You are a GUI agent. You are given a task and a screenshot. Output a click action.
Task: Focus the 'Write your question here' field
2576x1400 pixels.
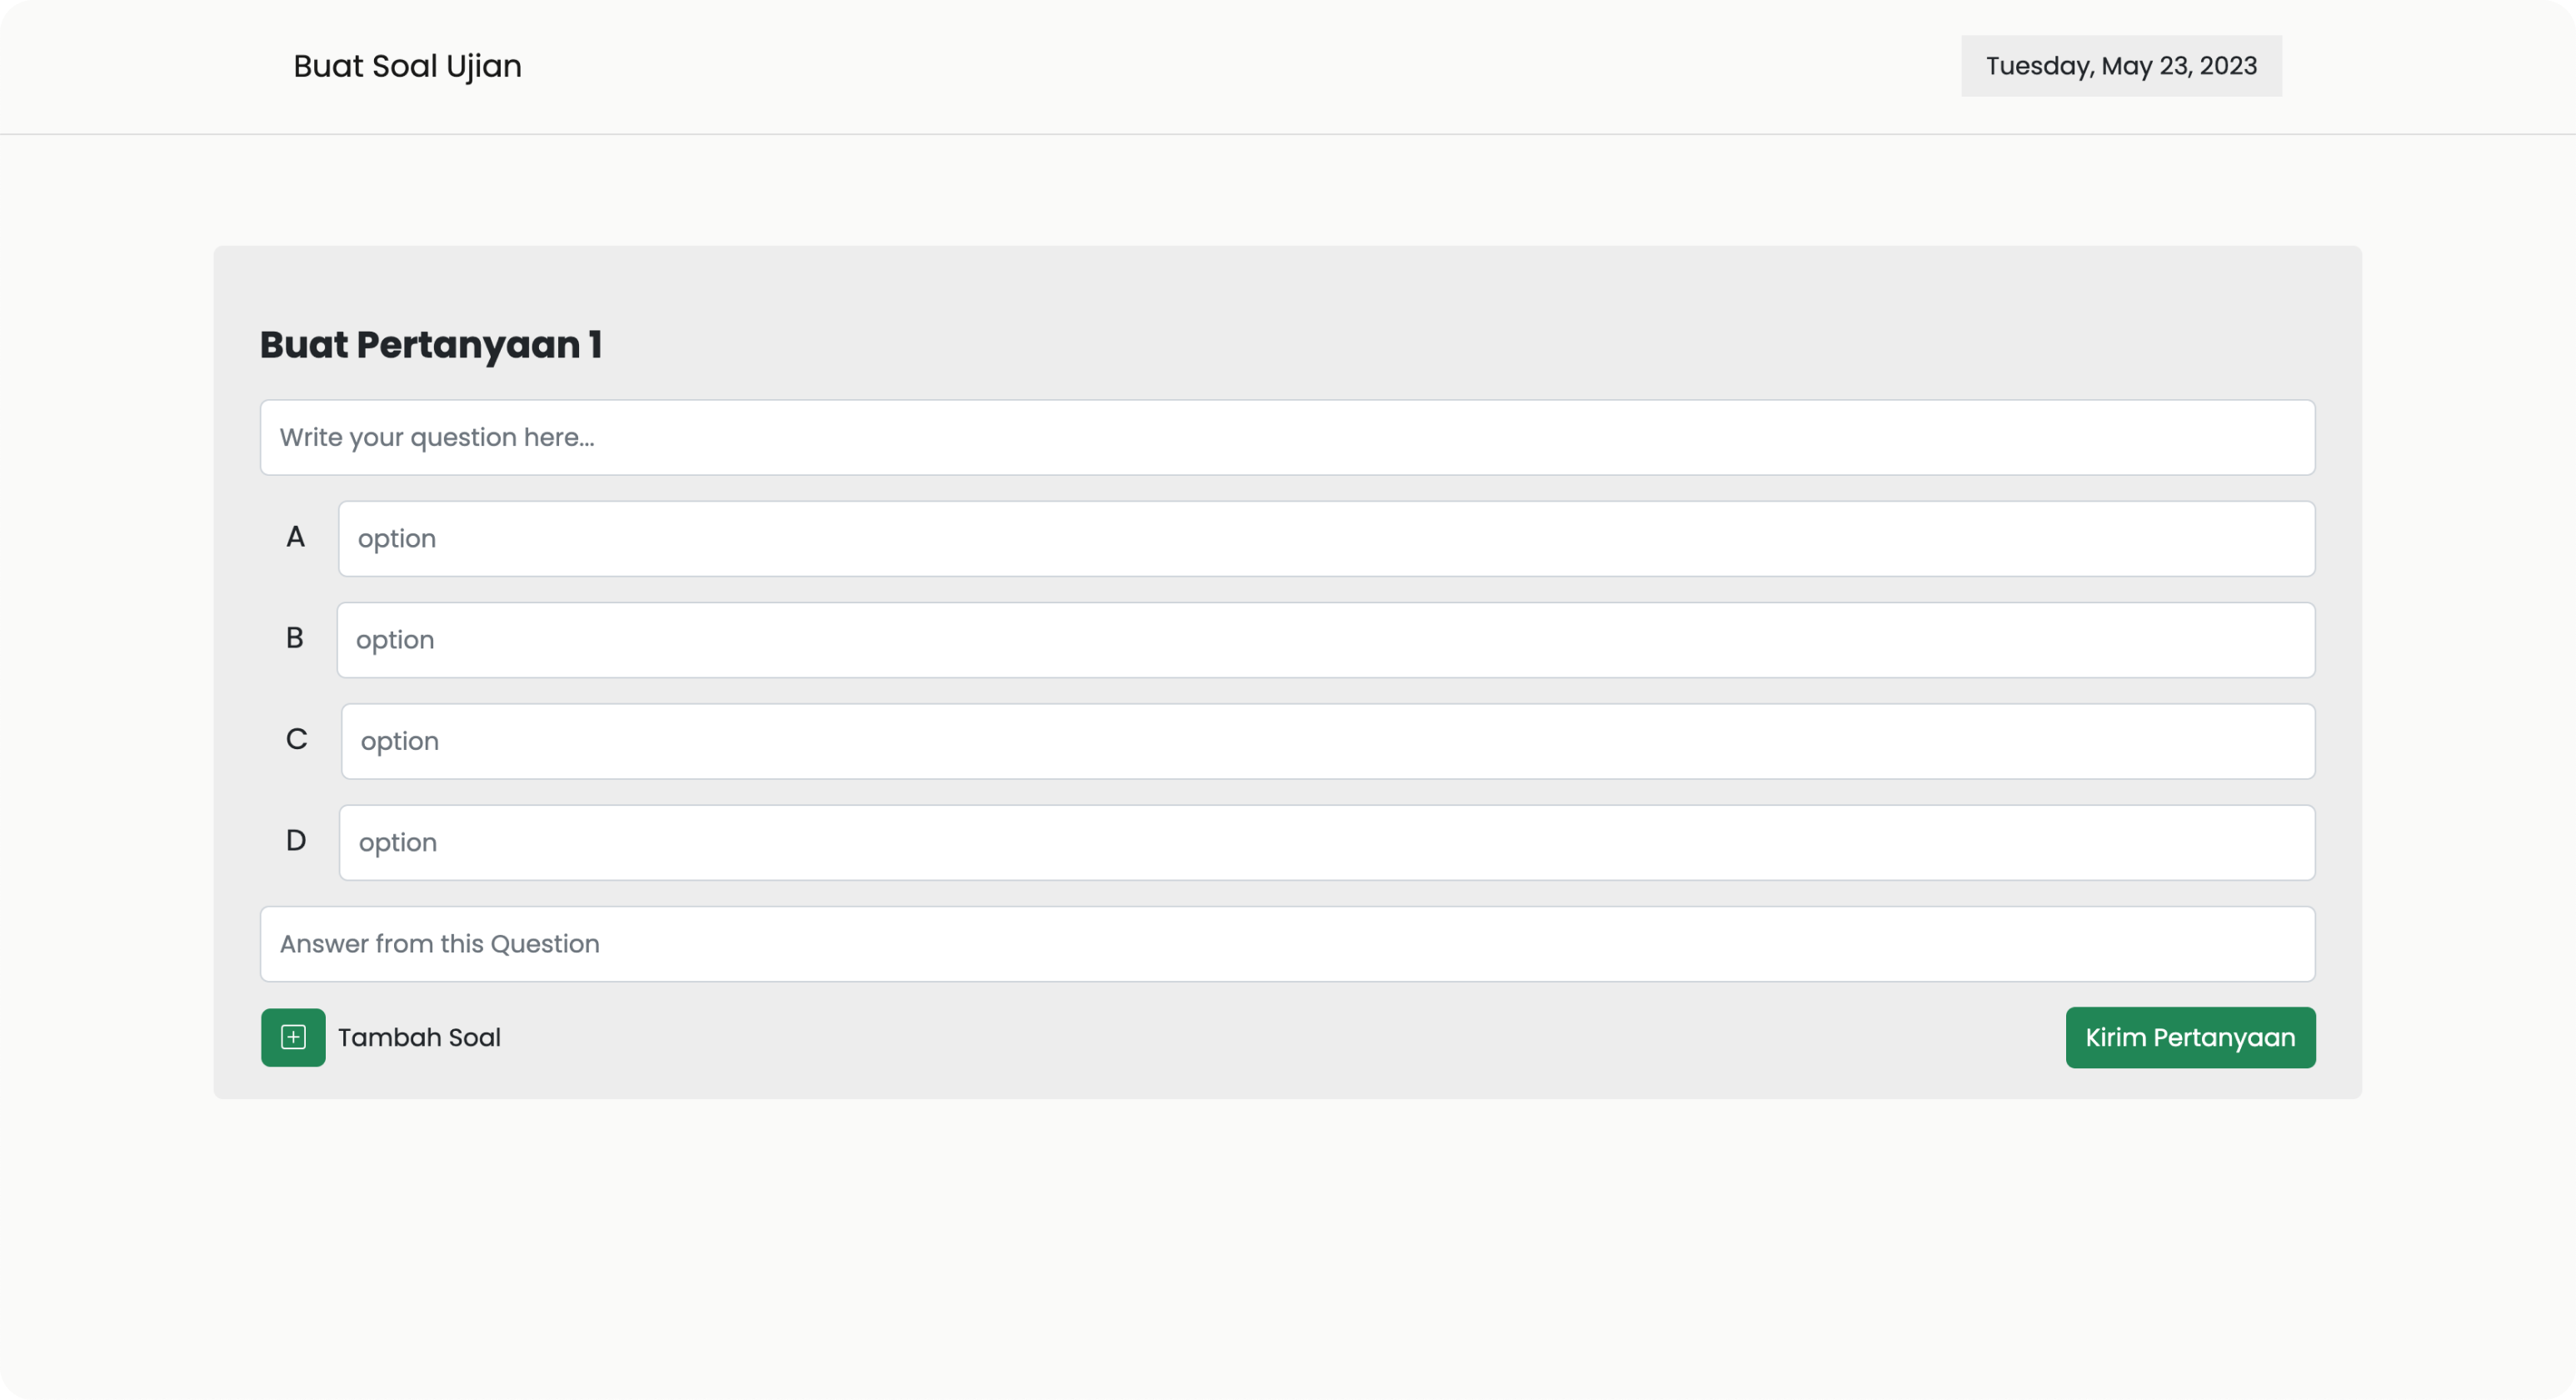(1287, 438)
